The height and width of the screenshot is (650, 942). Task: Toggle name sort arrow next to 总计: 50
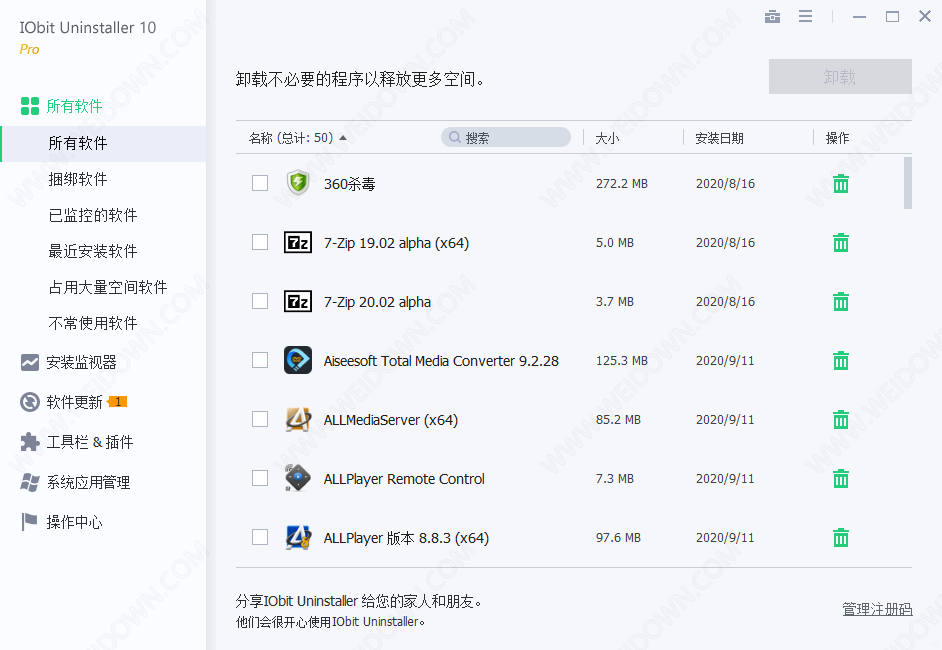pyautogui.click(x=343, y=138)
